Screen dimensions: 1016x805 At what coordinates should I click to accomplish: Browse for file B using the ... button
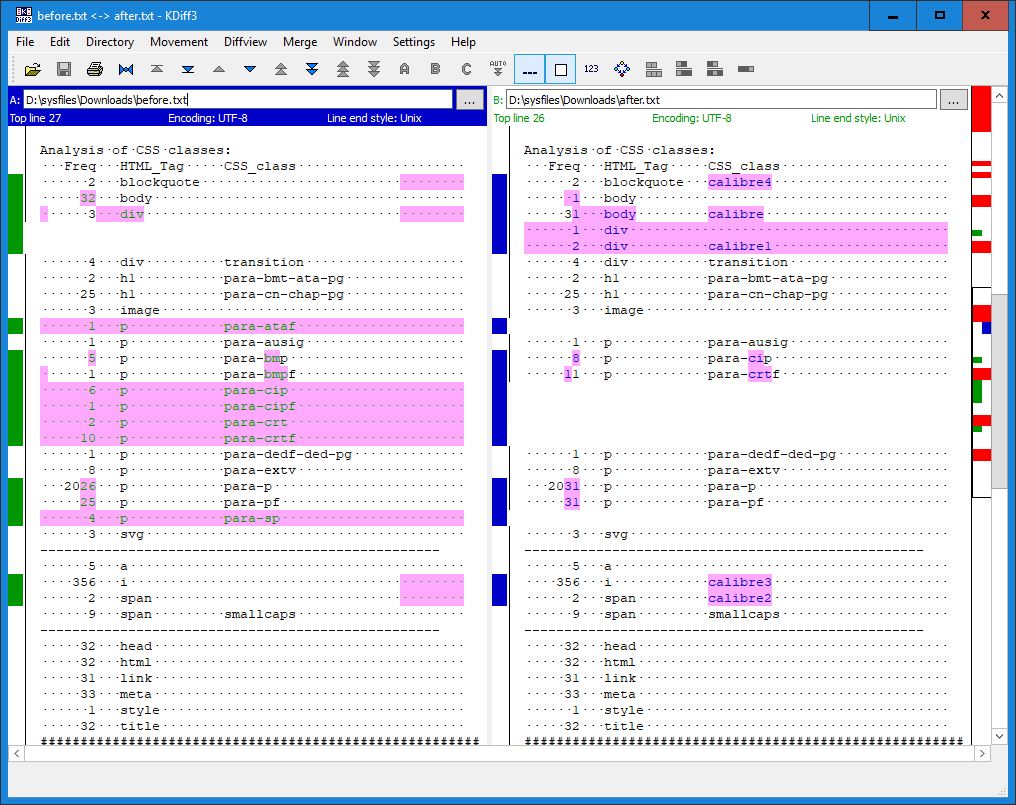click(x=954, y=100)
